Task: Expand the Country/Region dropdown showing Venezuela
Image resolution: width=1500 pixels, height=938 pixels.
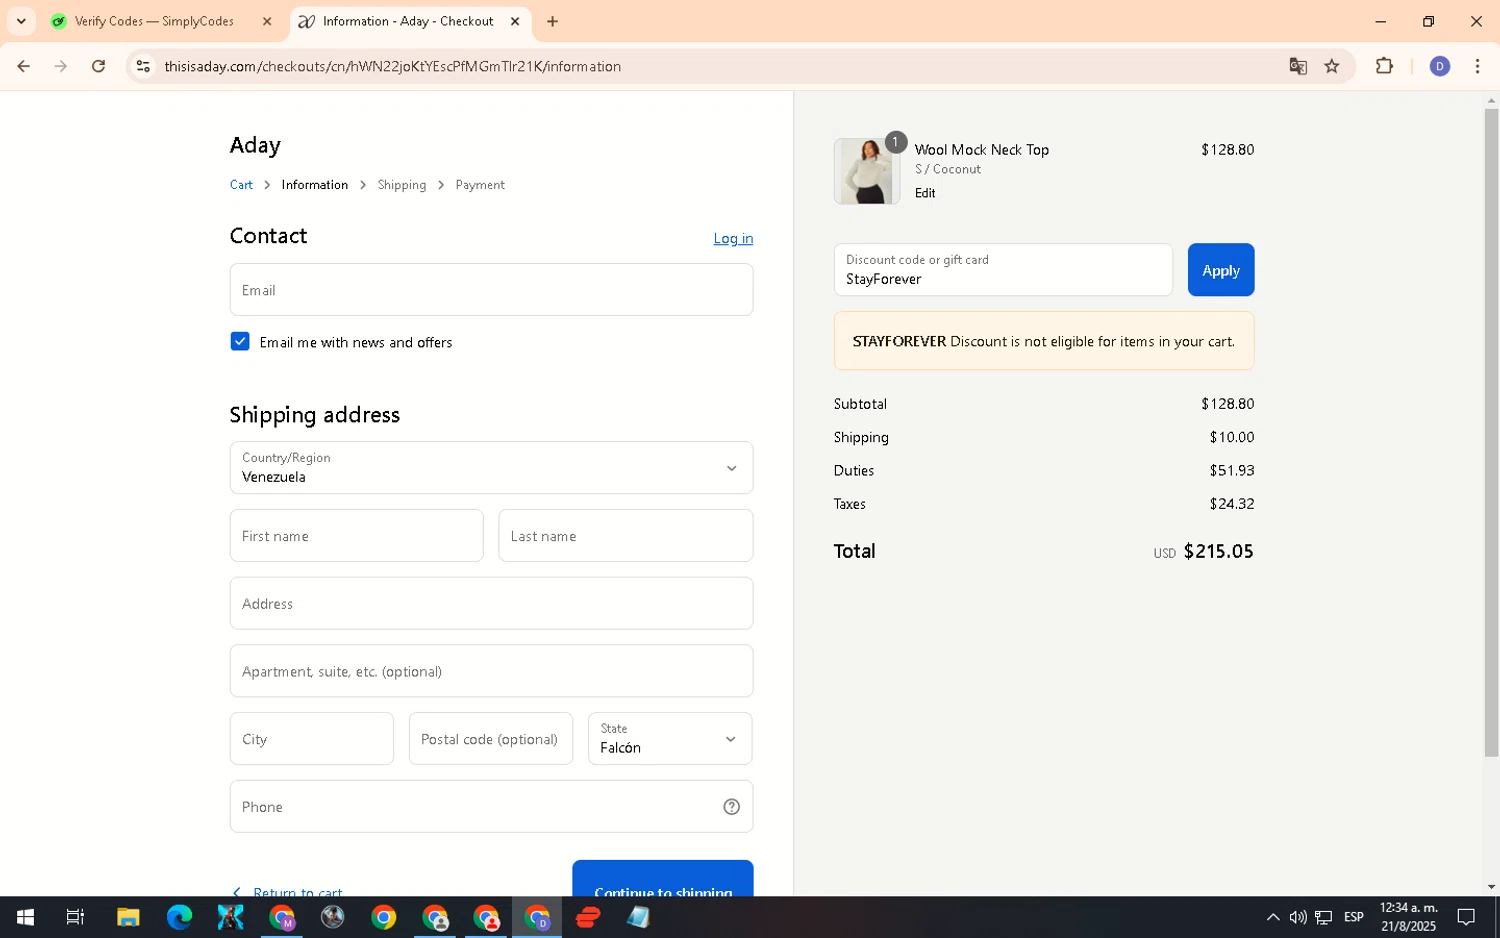Action: (x=491, y=468)
